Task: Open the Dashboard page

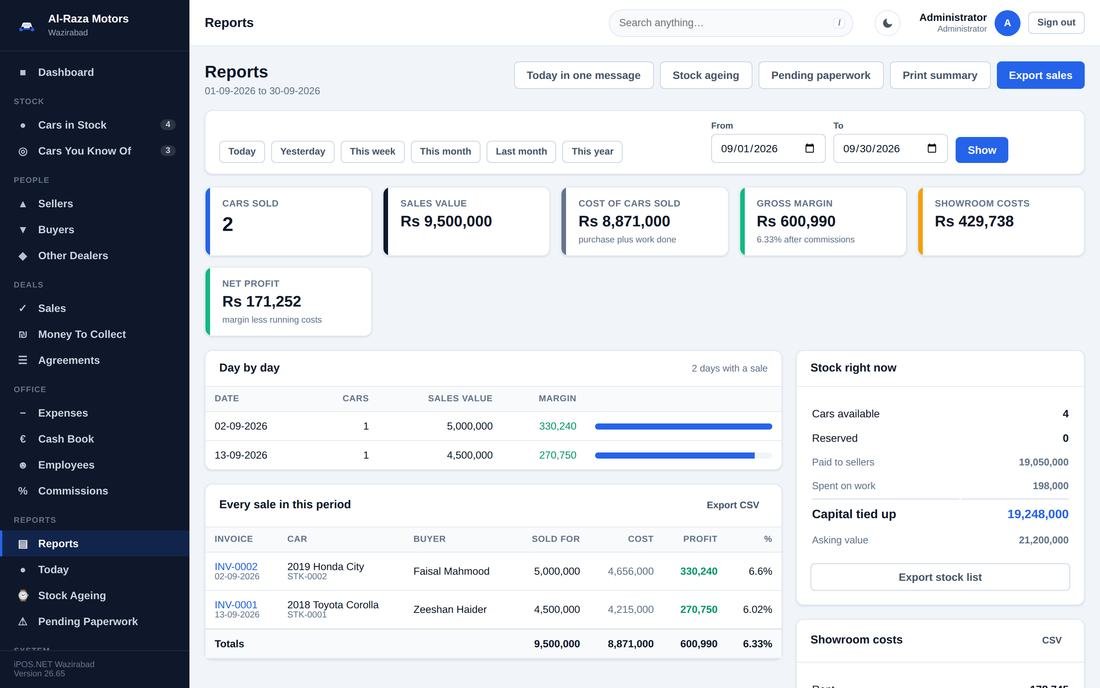Action: (x=95, y=72)
